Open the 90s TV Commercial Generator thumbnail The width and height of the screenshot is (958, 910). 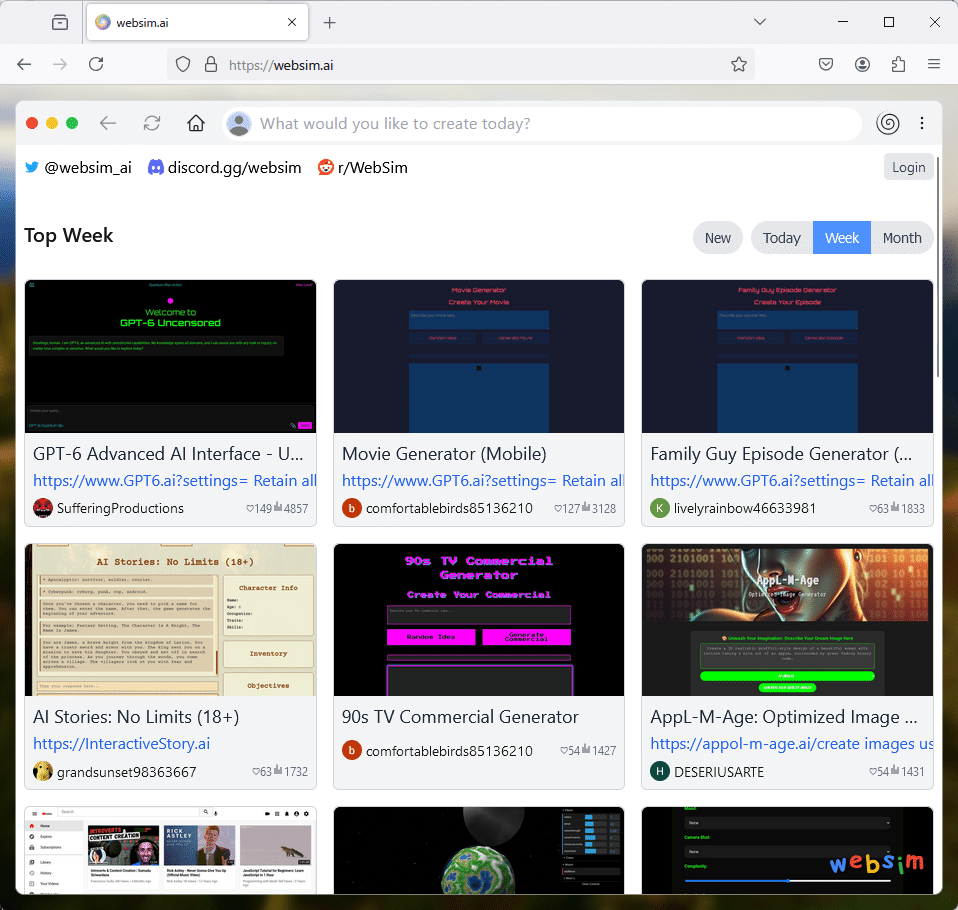click(479, 620)
